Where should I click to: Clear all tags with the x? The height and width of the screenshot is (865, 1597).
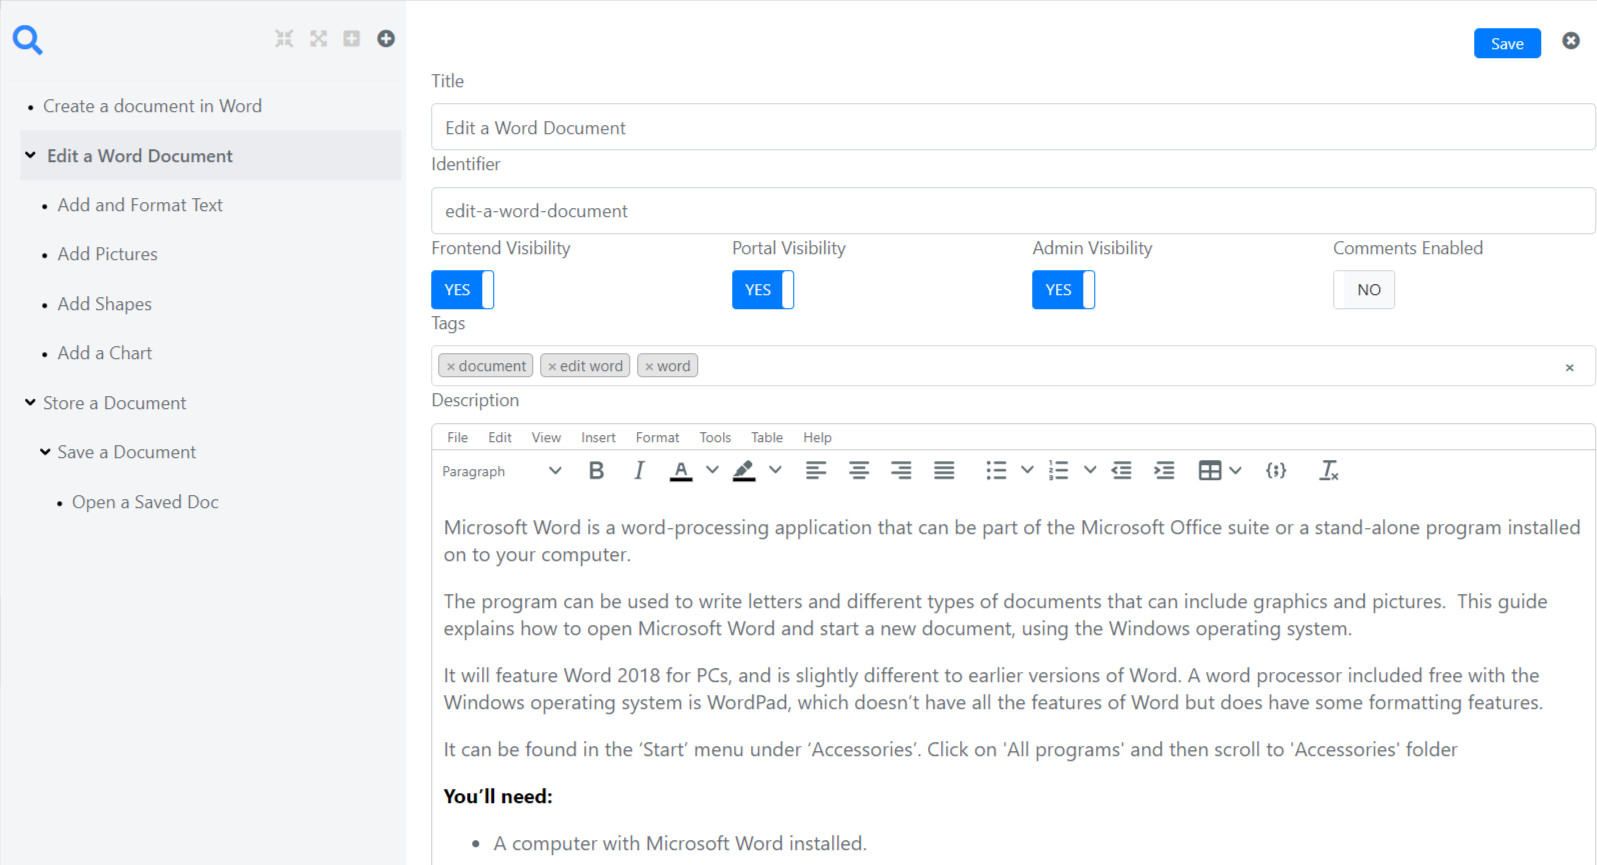(1569, 368)
